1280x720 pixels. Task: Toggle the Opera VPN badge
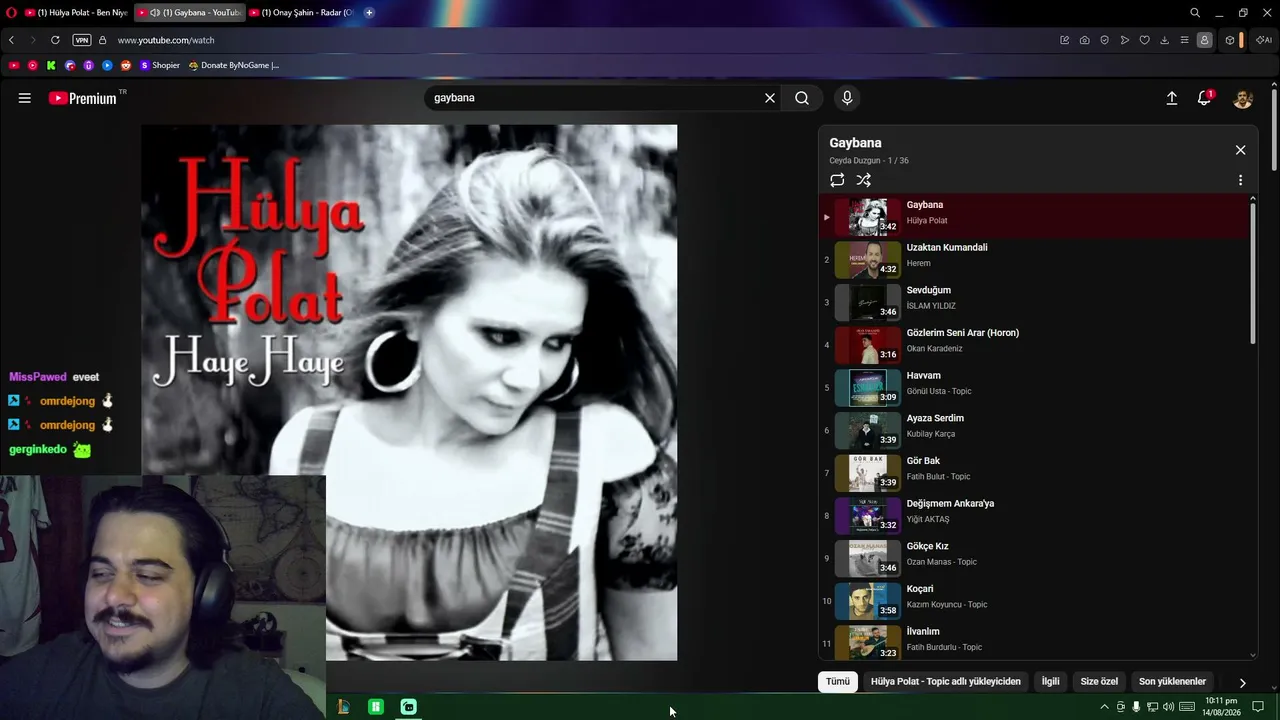pos(82,40)
